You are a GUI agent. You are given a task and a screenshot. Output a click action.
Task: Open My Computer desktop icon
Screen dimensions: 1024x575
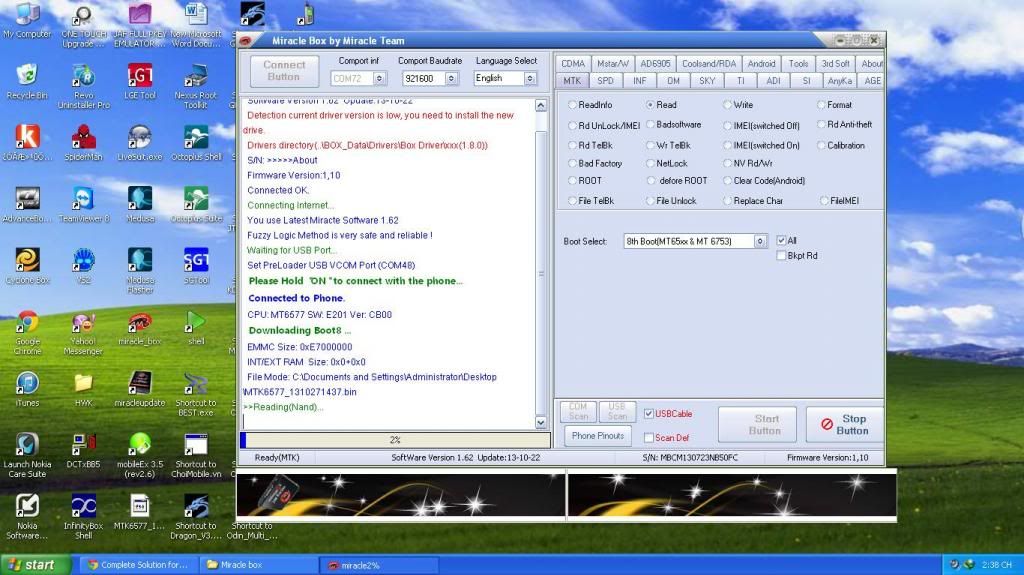27,21
